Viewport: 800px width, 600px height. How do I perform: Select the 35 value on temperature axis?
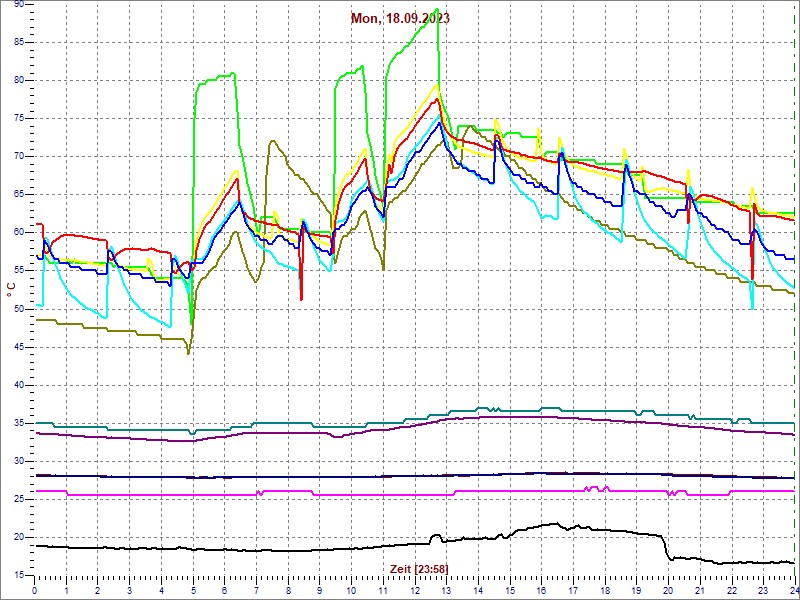[19, 423]
